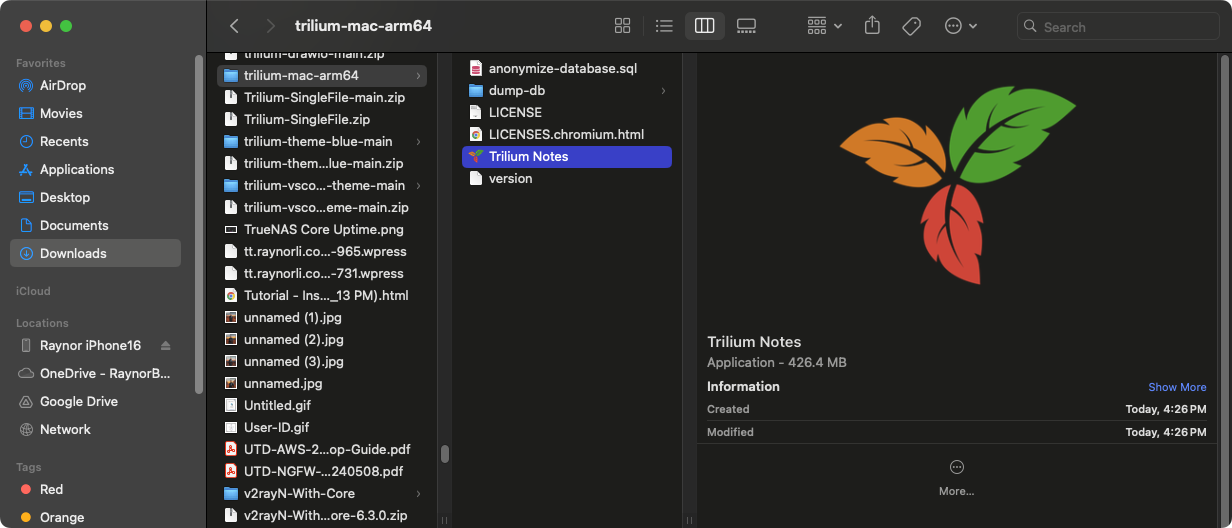Select the trilium-theme-blue-main folder
This screenshot has width=1232, height=528.
click(322, 141)
